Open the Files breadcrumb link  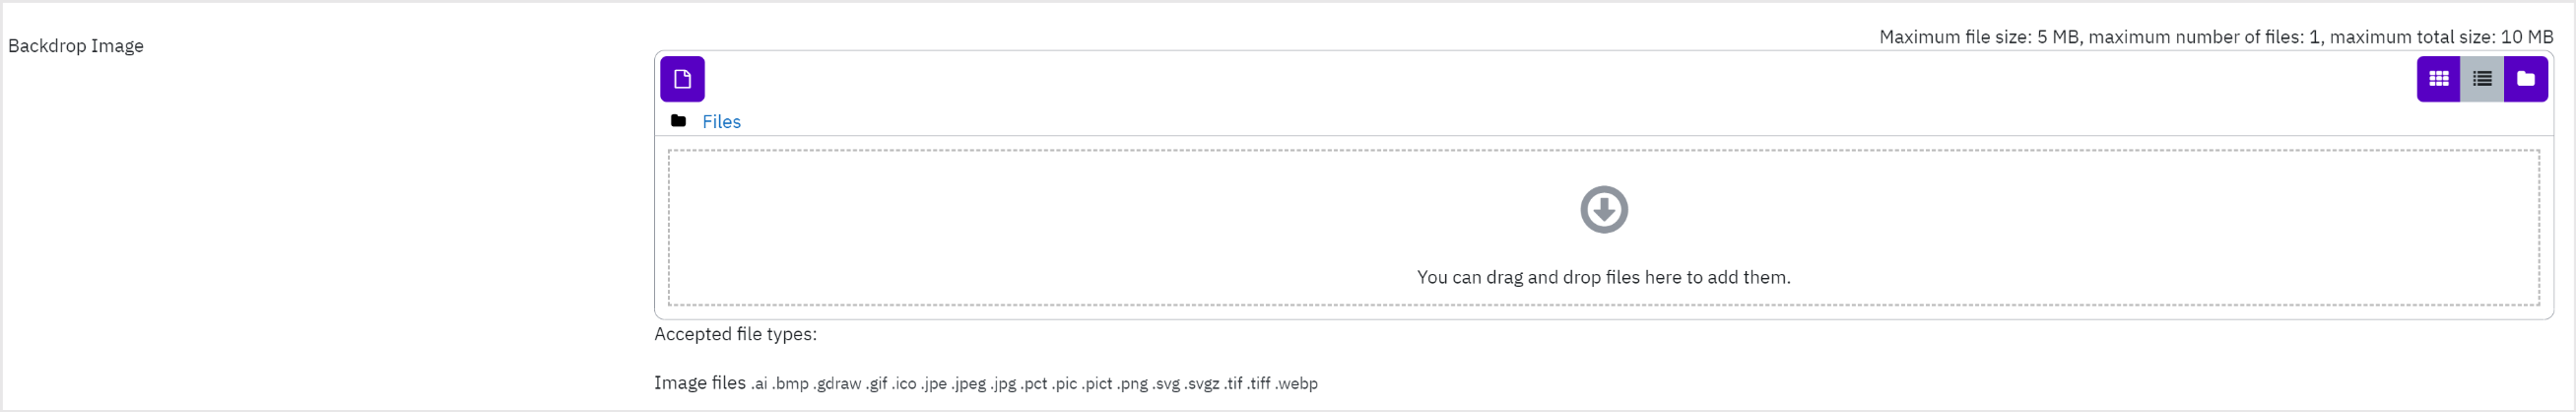click(721, 122)
